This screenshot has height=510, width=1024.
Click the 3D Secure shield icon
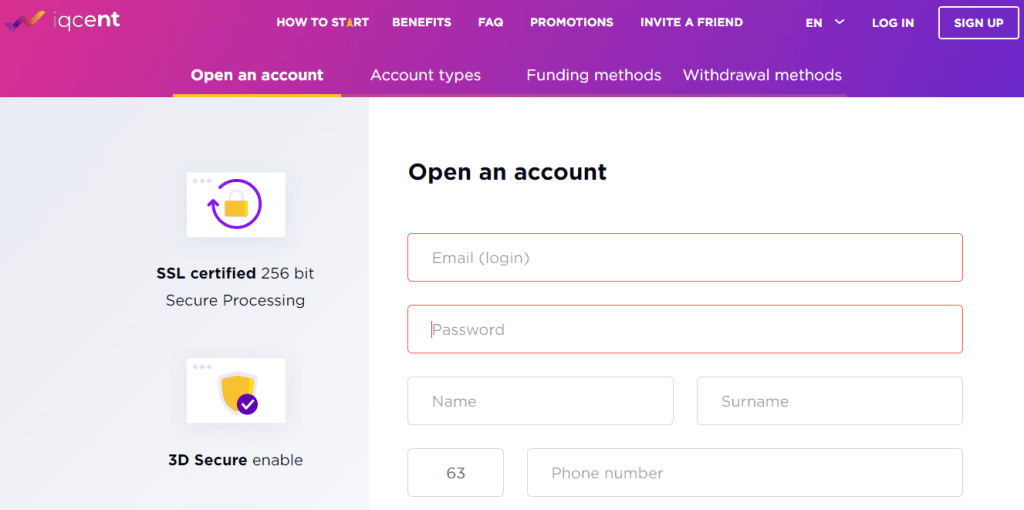pos(236,390)
